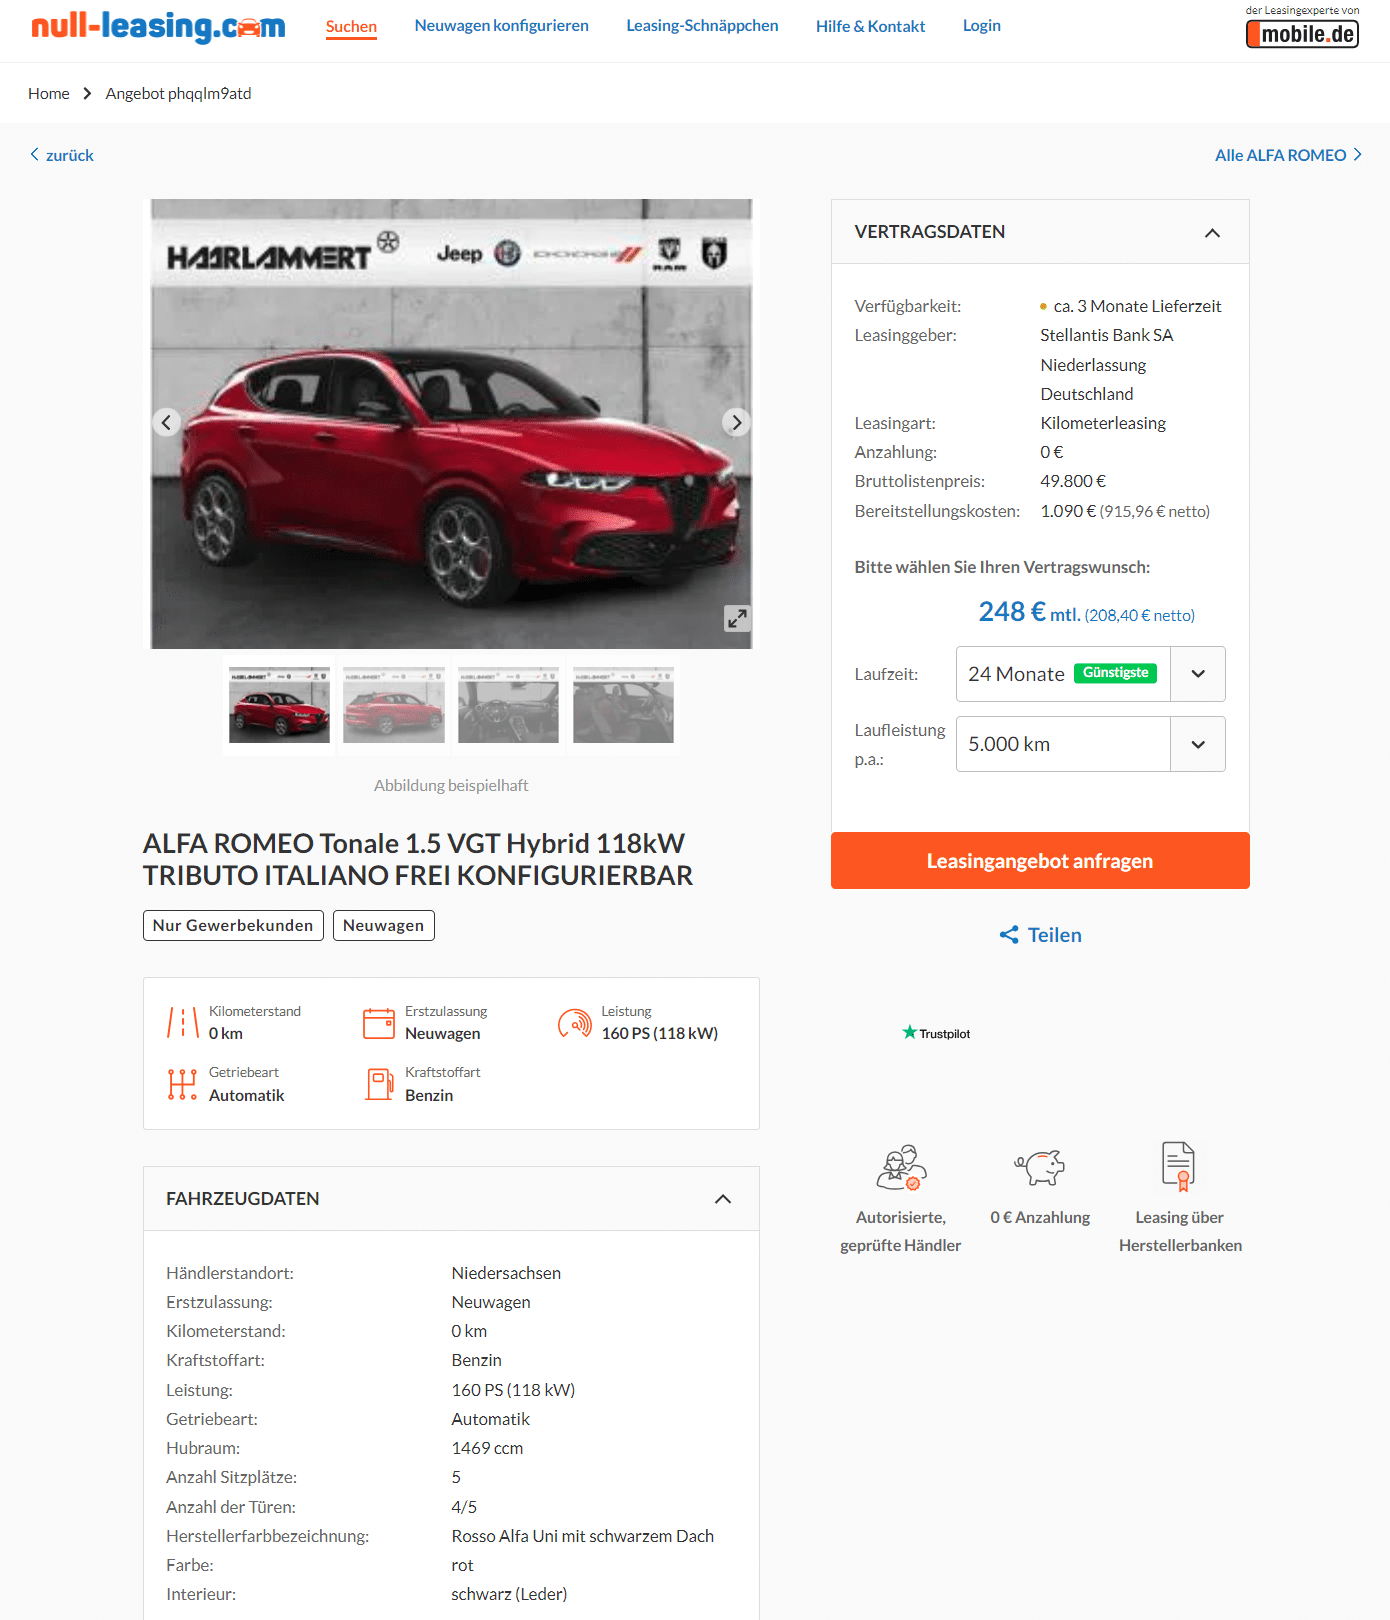Go back using the zurück link
1390x1620 pixels.
(62, 155)
